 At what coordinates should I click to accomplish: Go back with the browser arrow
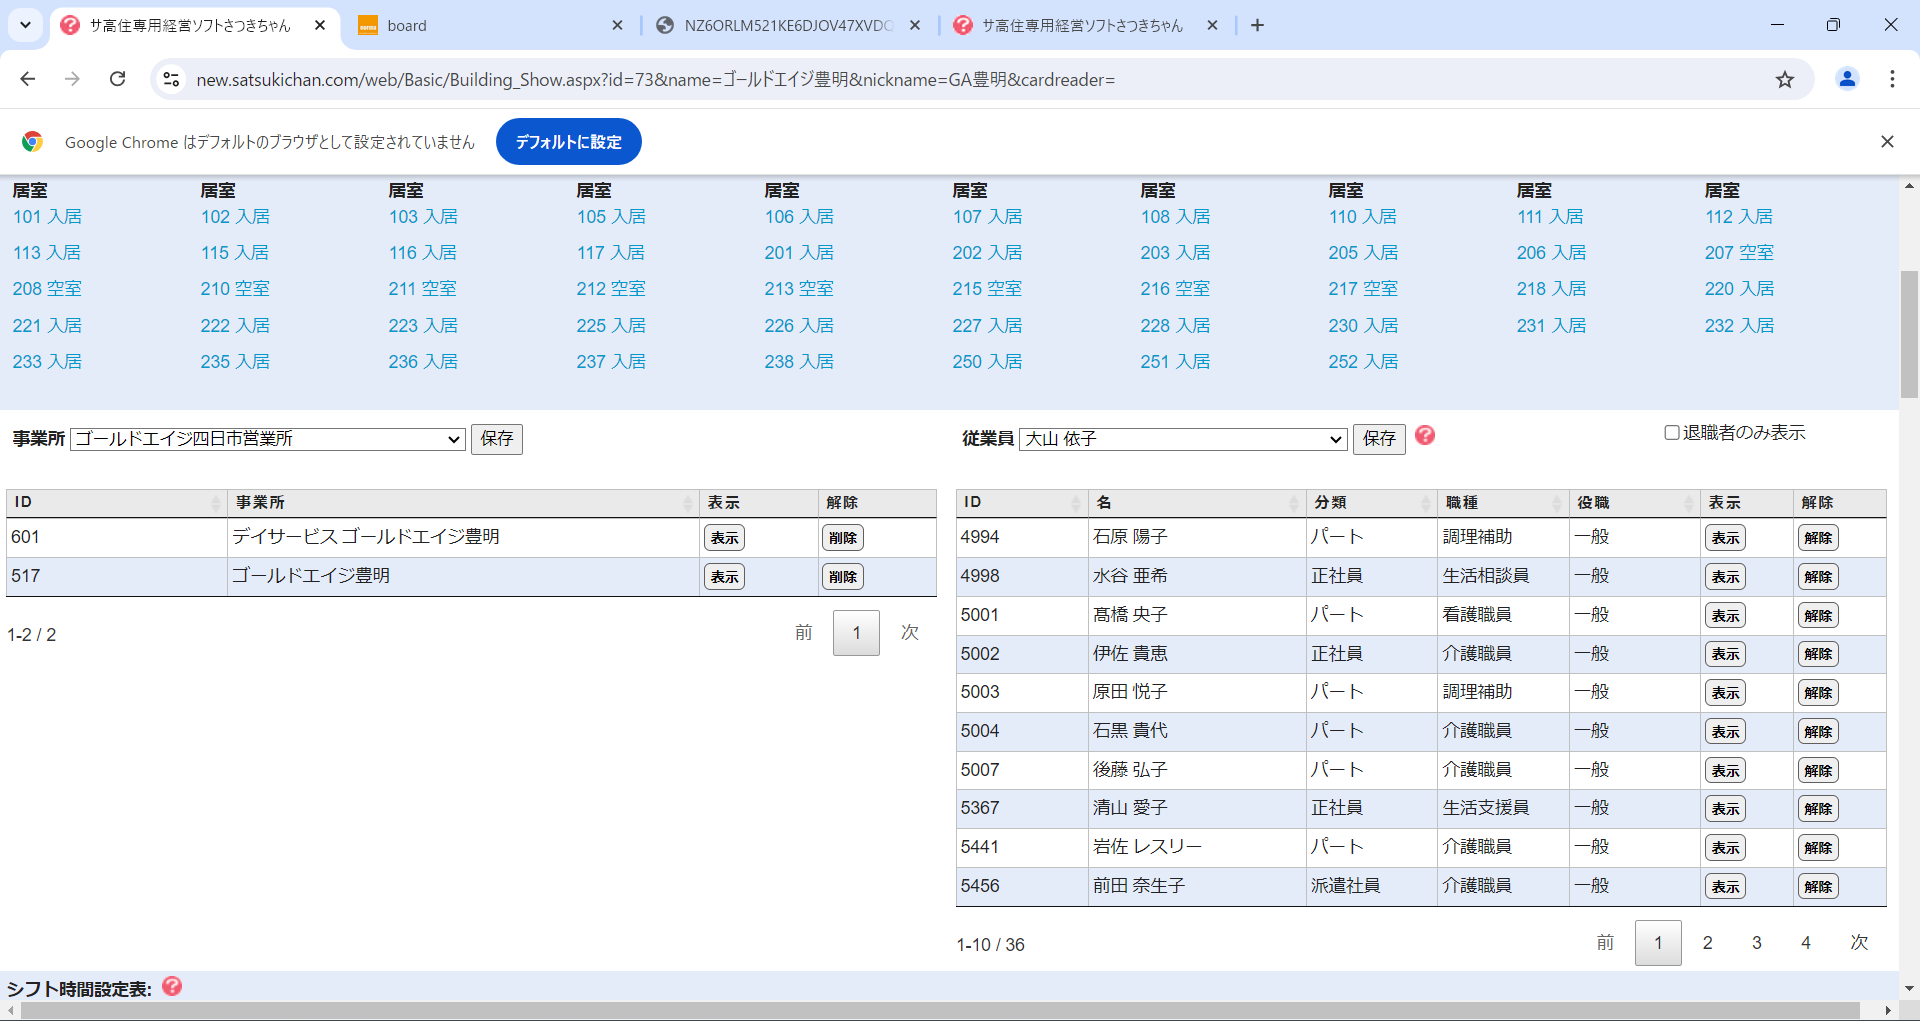tap(28, 79)
